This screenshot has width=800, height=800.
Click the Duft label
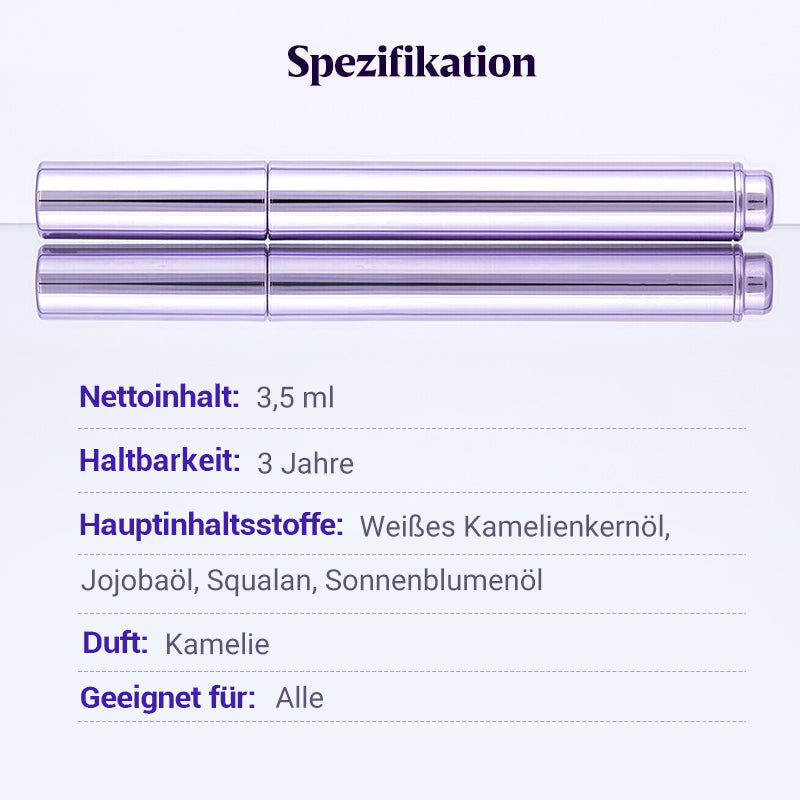point(115,643)
